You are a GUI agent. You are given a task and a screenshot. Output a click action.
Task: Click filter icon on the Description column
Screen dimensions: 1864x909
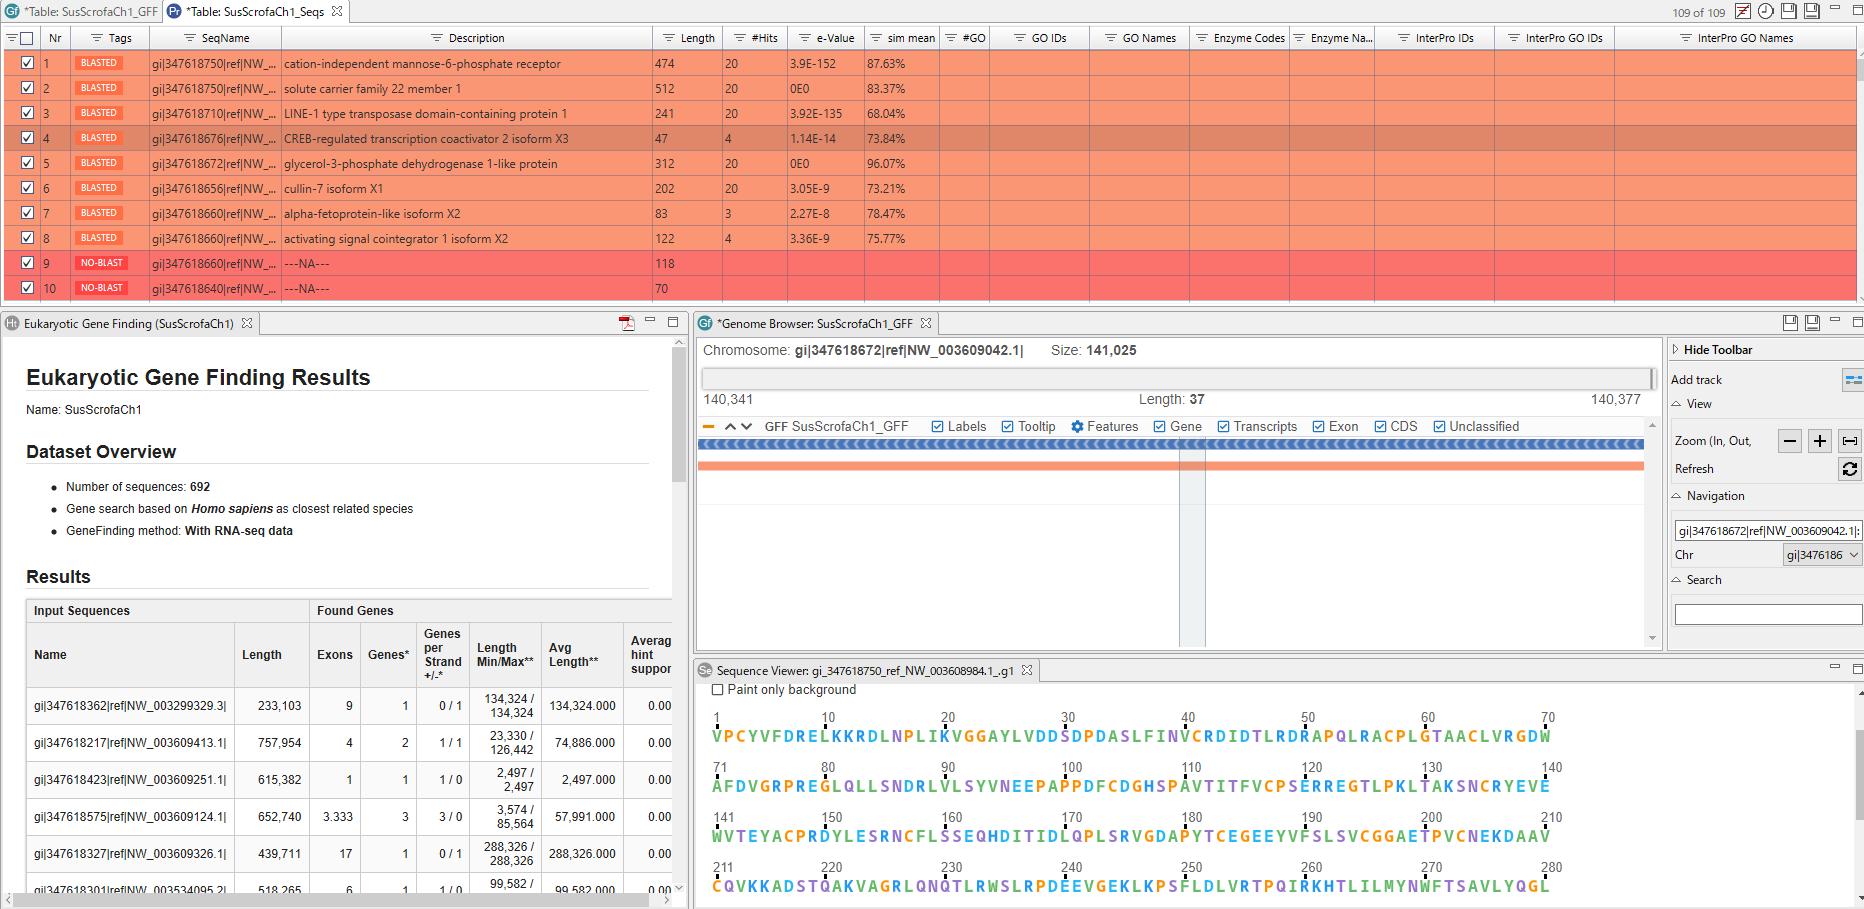click(x=437, y=38)
